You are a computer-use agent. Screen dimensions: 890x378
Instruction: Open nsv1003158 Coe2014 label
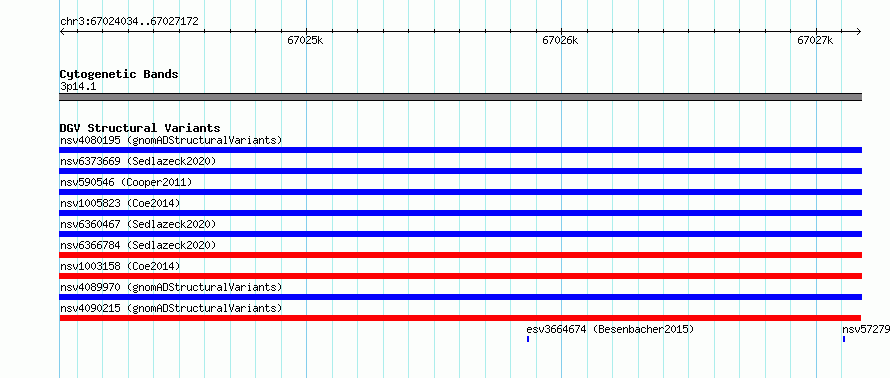pyautogui.click(x=120, y=266)
